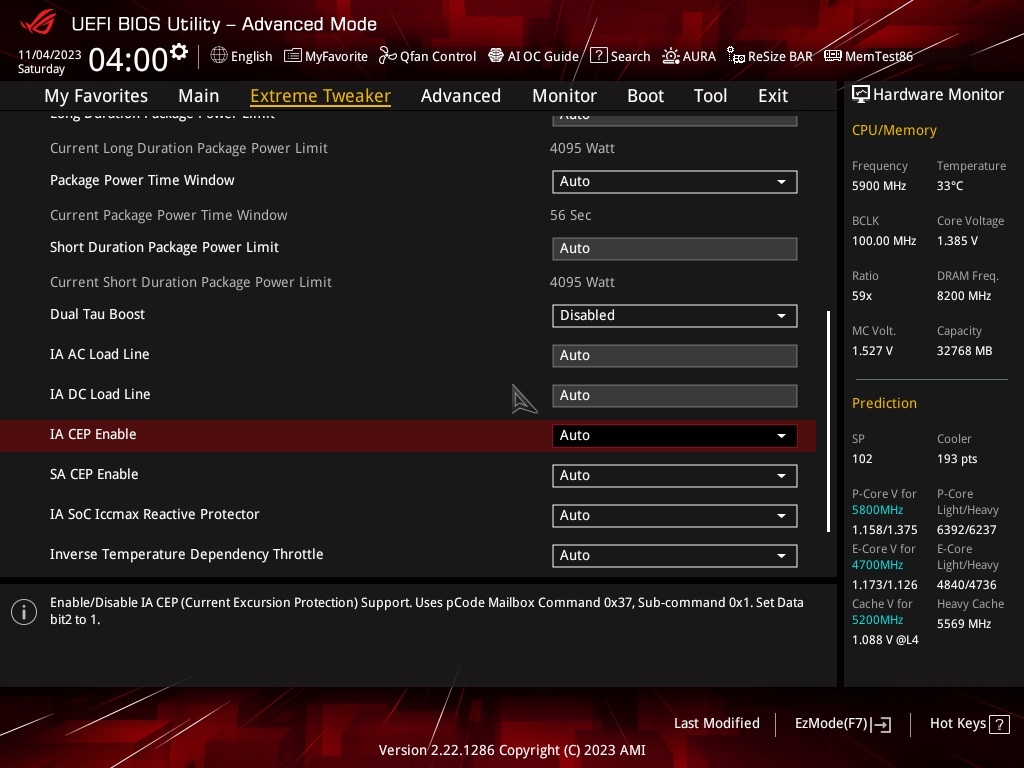Expand the IA SoC Iccmax Reactive Protector dropdown
The image size is (1024, 768).
tap(674, 515)
